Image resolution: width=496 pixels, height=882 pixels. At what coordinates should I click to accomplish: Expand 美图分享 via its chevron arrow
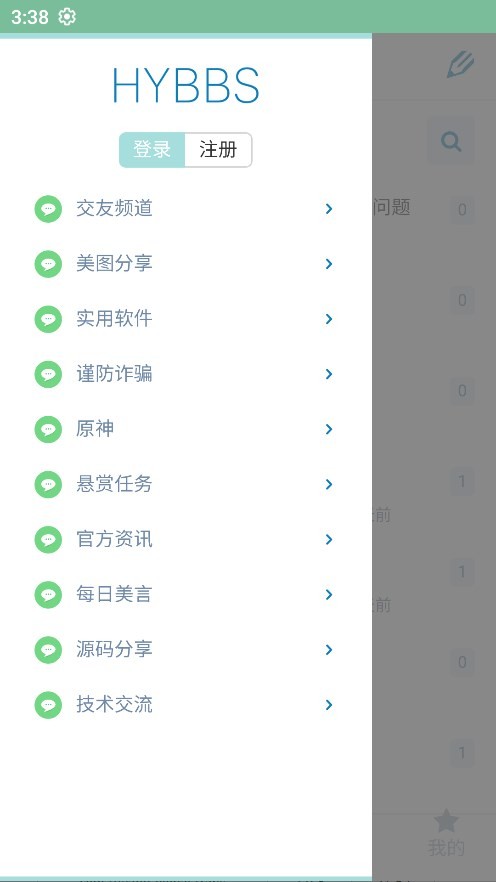[x=329, y=264]
